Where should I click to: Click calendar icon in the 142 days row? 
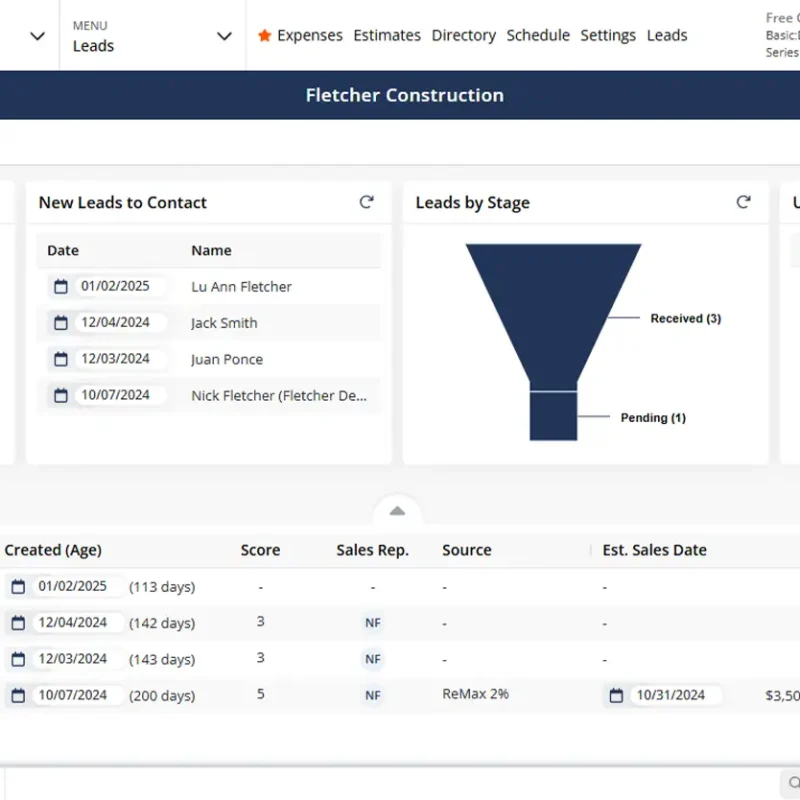tap(18, 622)
